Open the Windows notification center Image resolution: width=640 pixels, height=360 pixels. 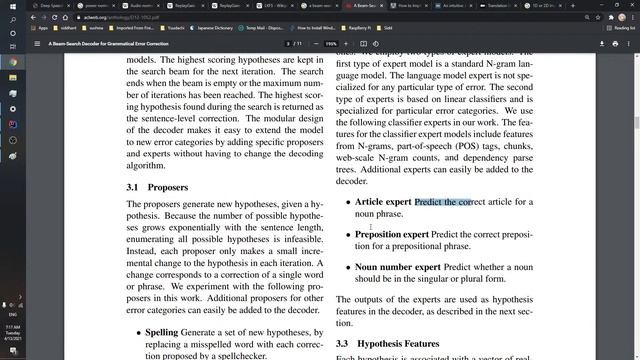click(13, 351)
